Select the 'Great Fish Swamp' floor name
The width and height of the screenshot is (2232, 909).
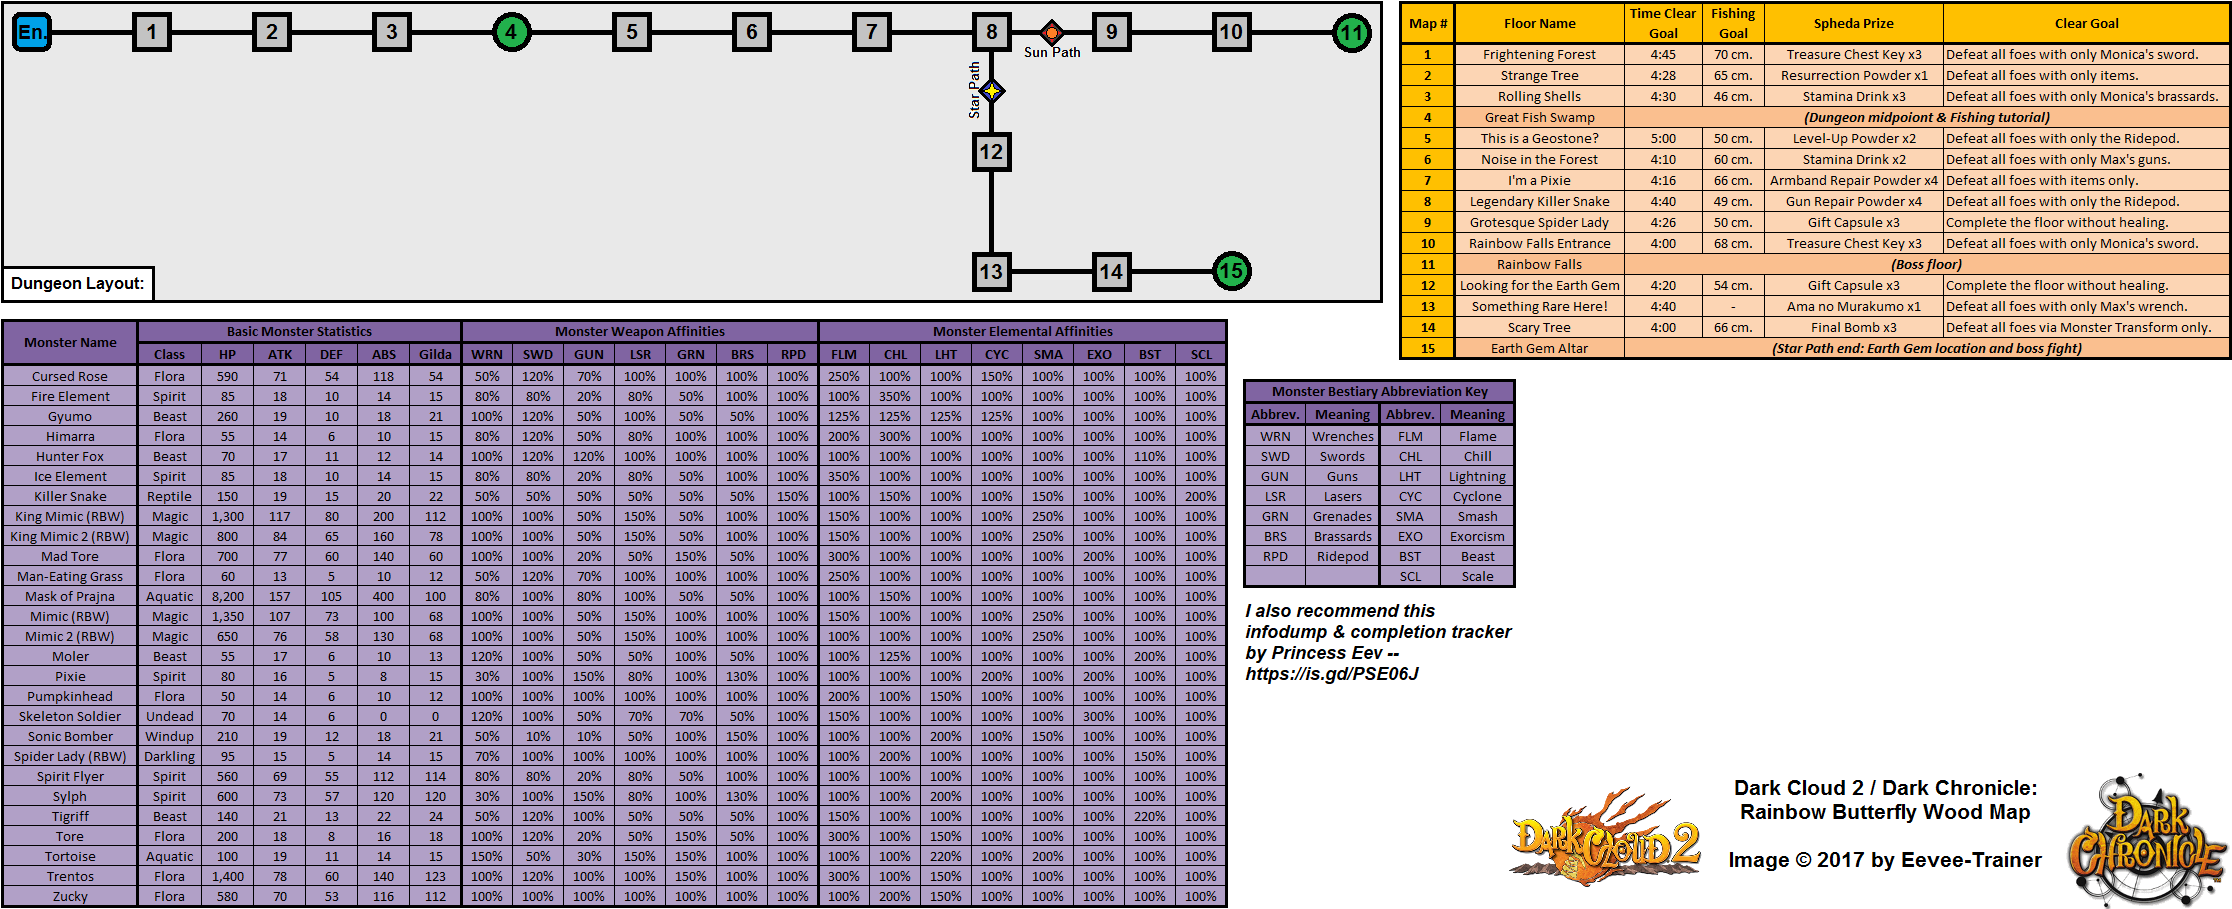[x=1540, y=118]
